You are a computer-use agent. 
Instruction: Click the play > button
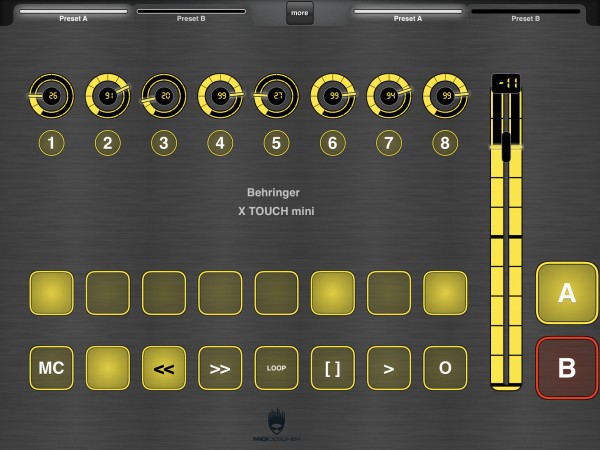coord(389,368)
